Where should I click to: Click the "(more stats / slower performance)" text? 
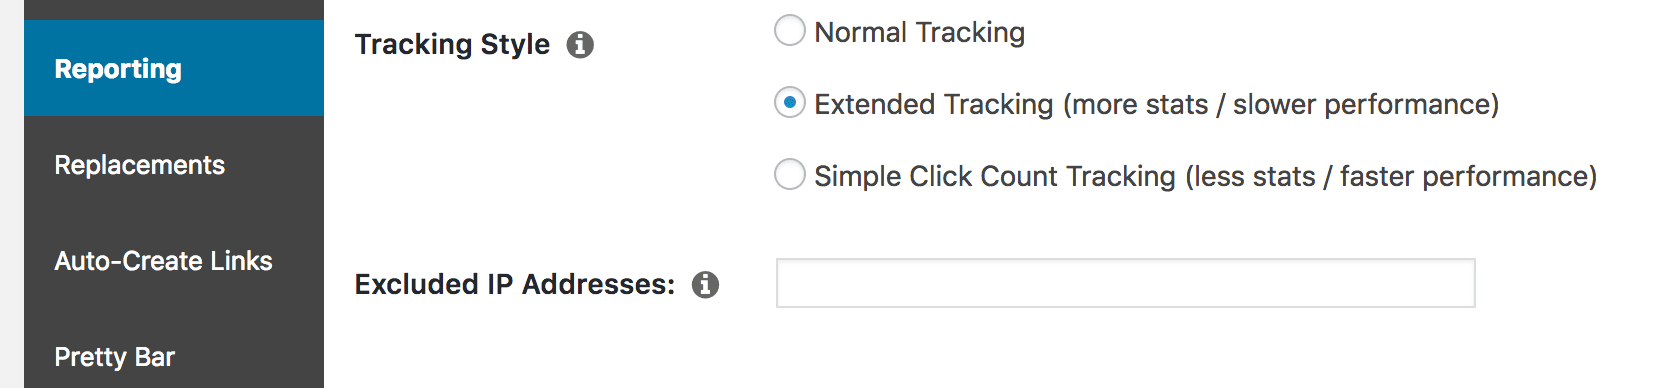[x=1281, y=105]
